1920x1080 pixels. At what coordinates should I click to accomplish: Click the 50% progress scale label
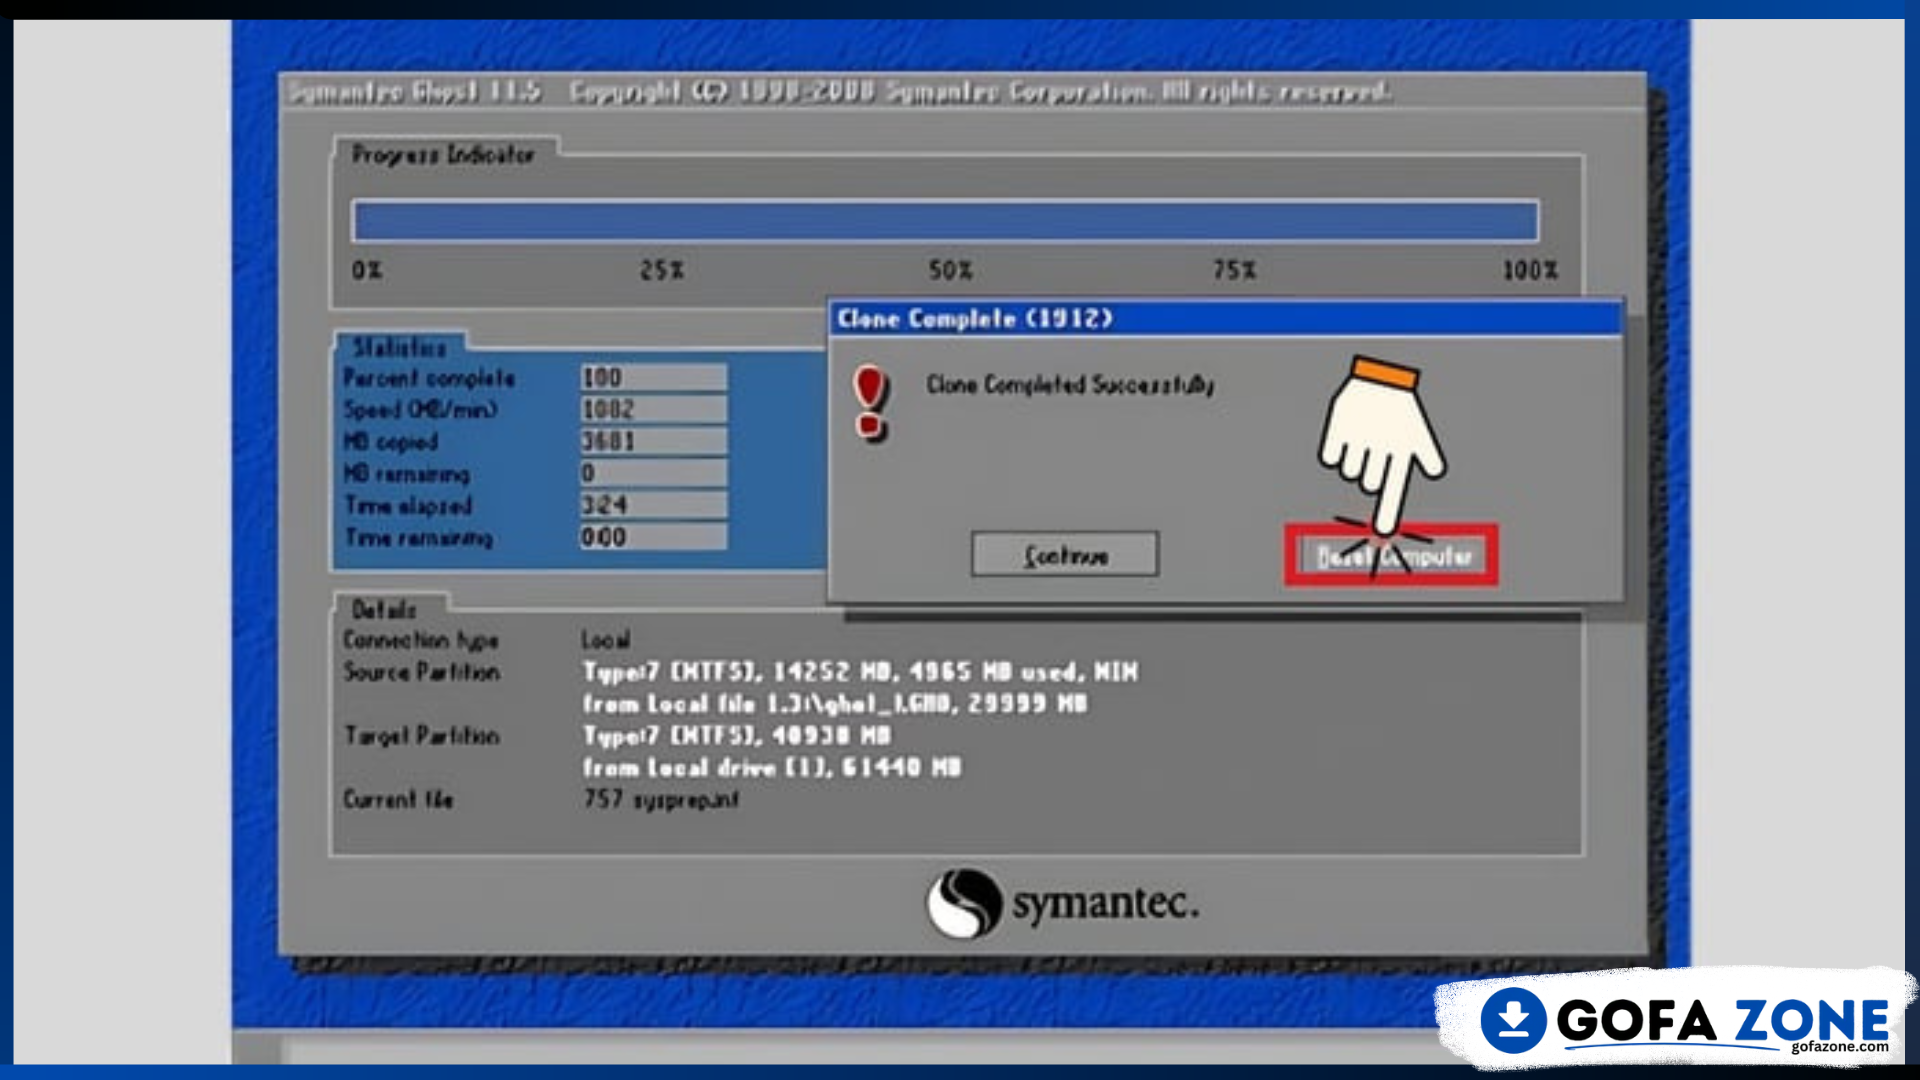point(950,271)
